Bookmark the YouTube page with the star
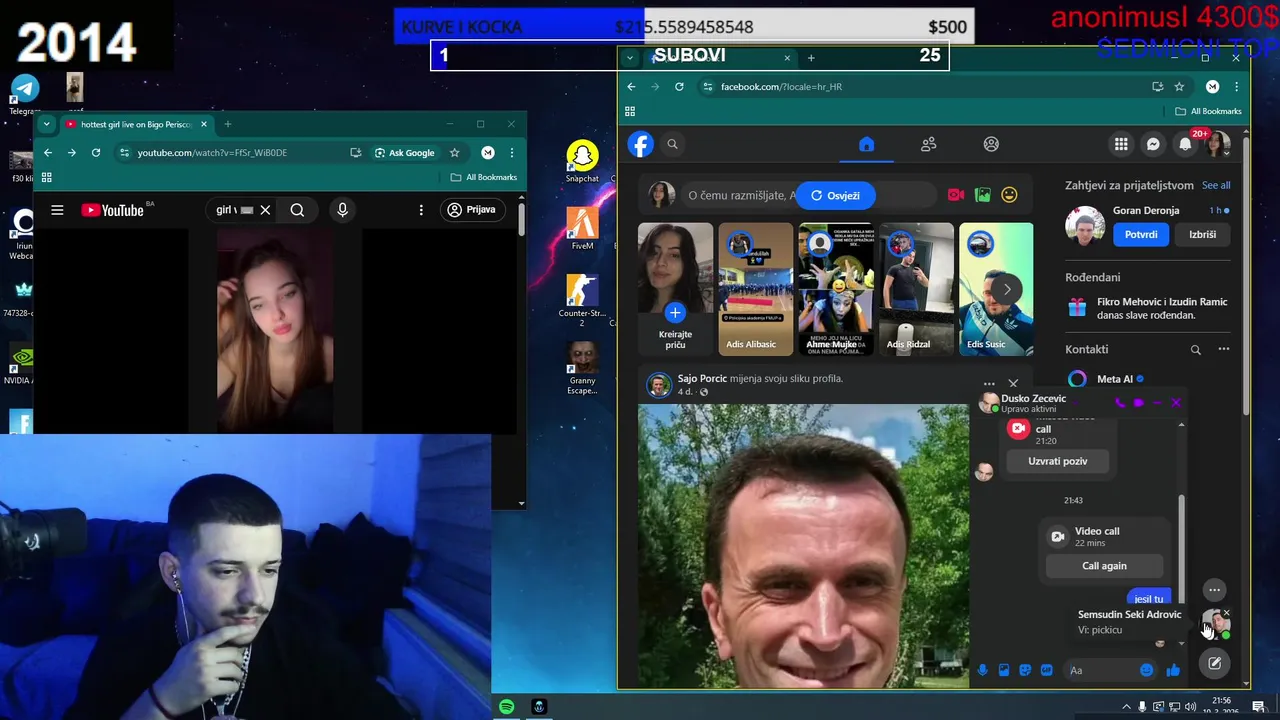The height and width of the screenshot is (720, 1280). click(x=454, y=153)
